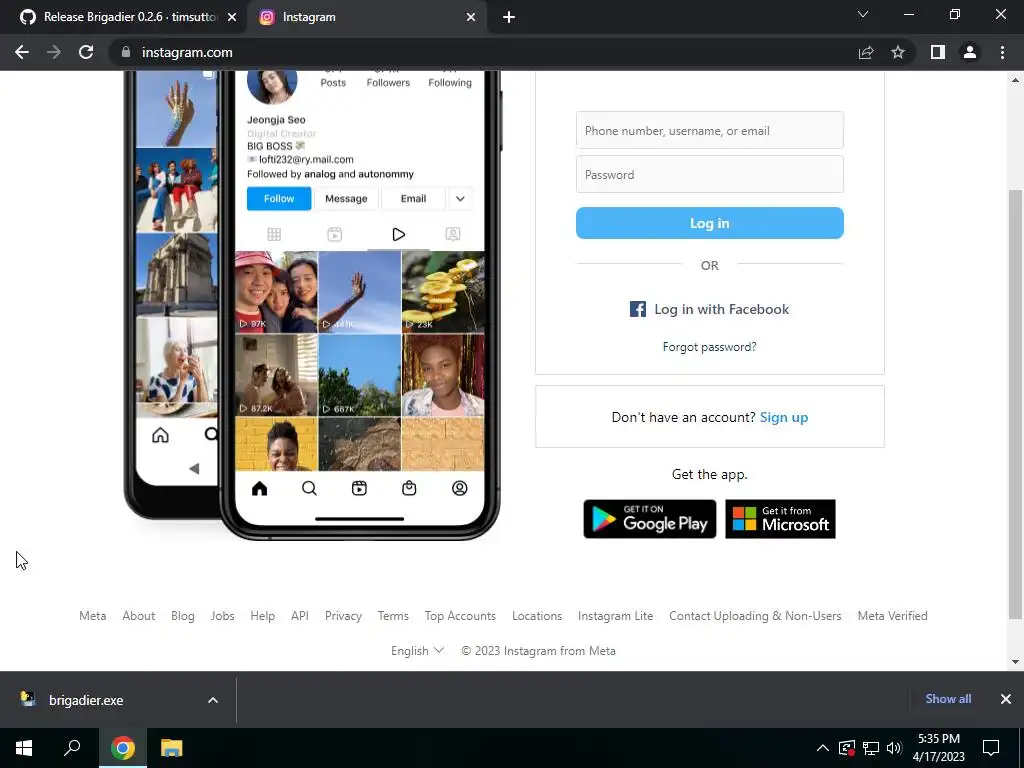Open the Forgot password link
Viewport: 1024px width, 768px height.
pos(709,347)
